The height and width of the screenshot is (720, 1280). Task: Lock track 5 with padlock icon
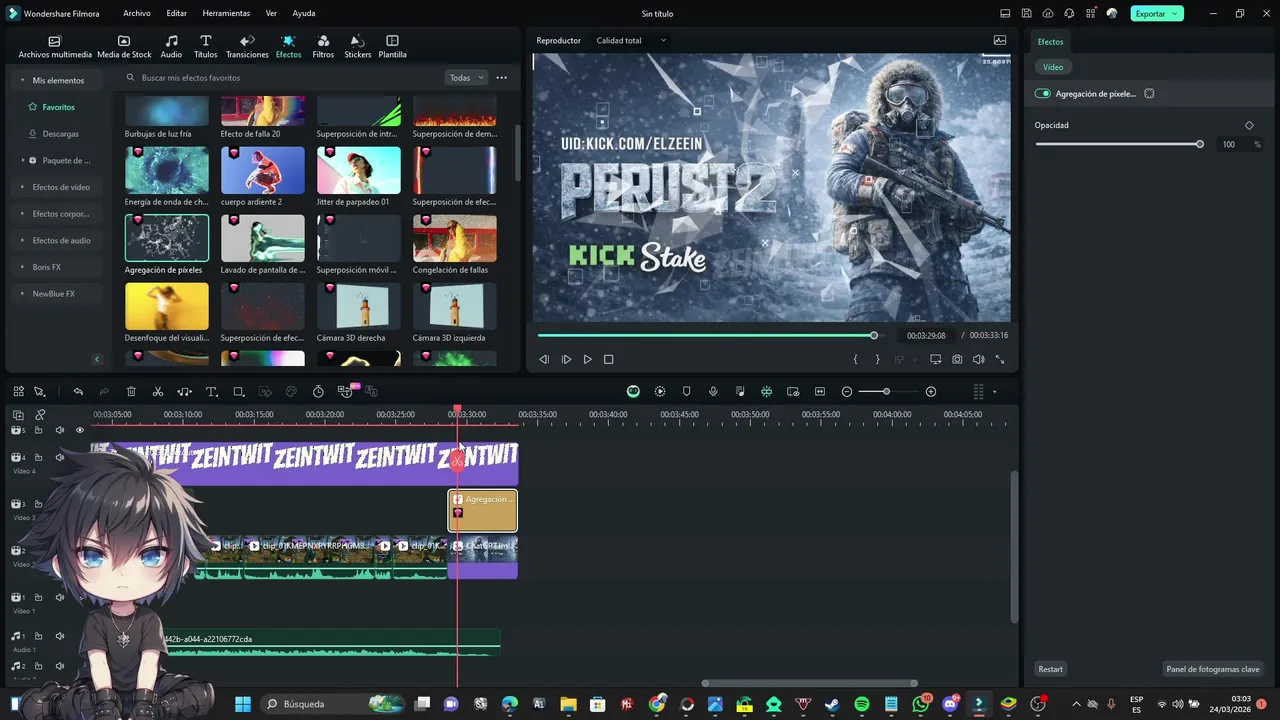(x=38, y=430)
